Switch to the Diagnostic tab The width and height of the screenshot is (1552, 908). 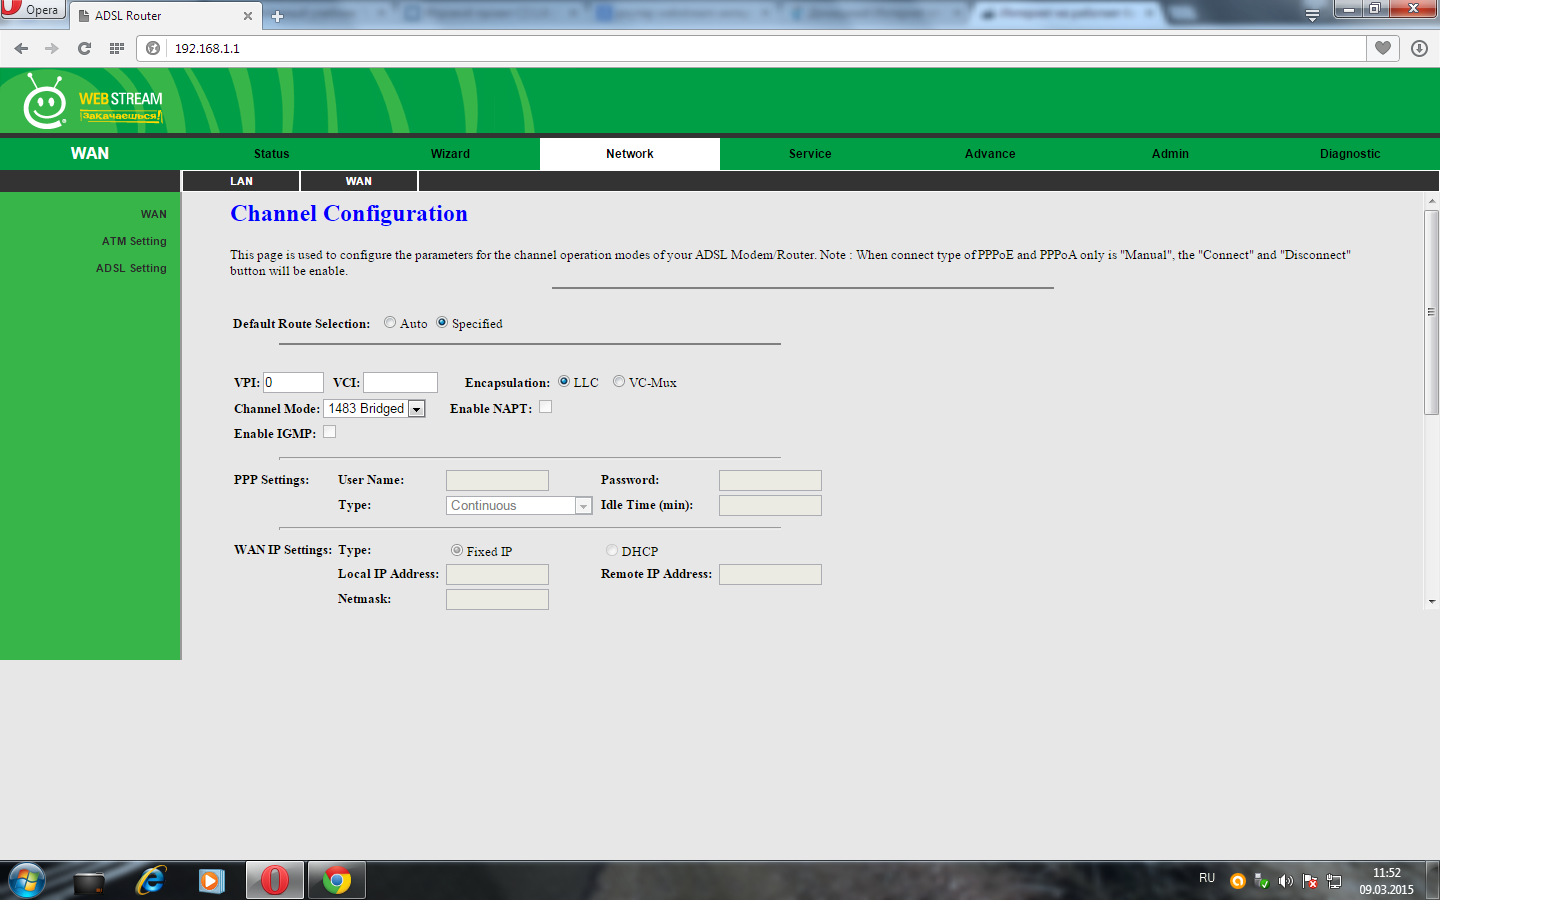click(1349, 154)
